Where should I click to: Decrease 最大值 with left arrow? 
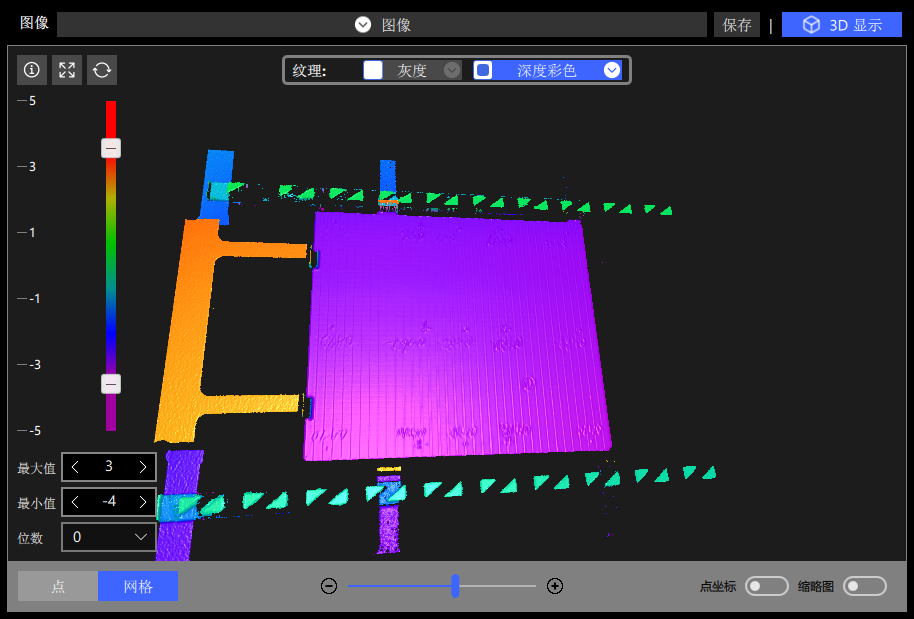coord(75,466)
